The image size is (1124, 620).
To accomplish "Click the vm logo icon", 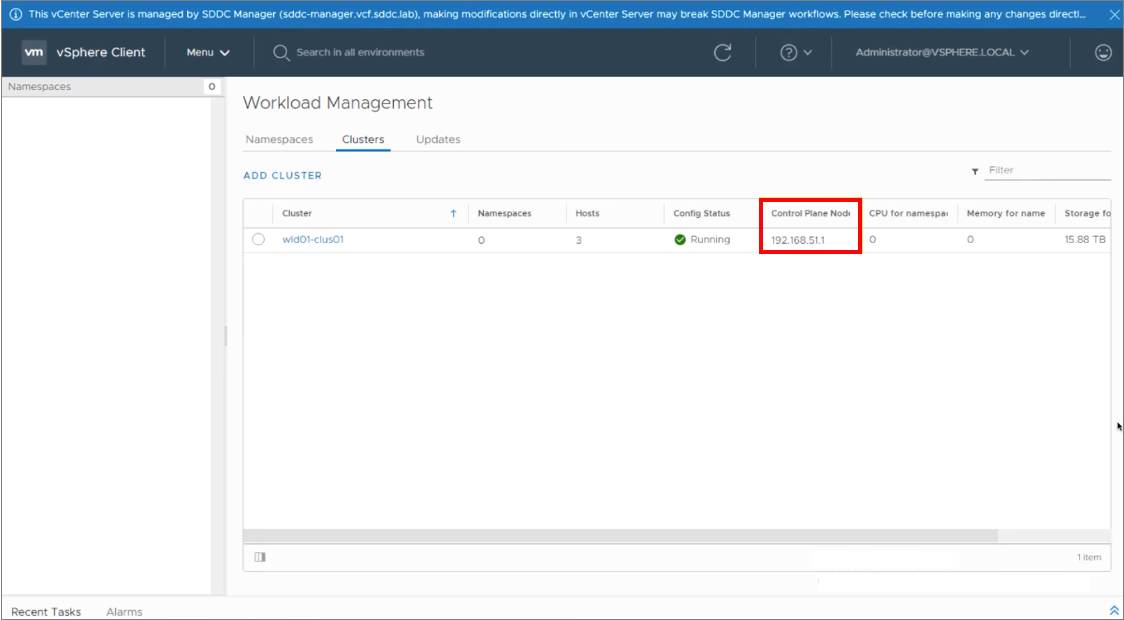I will pos(34,52).
